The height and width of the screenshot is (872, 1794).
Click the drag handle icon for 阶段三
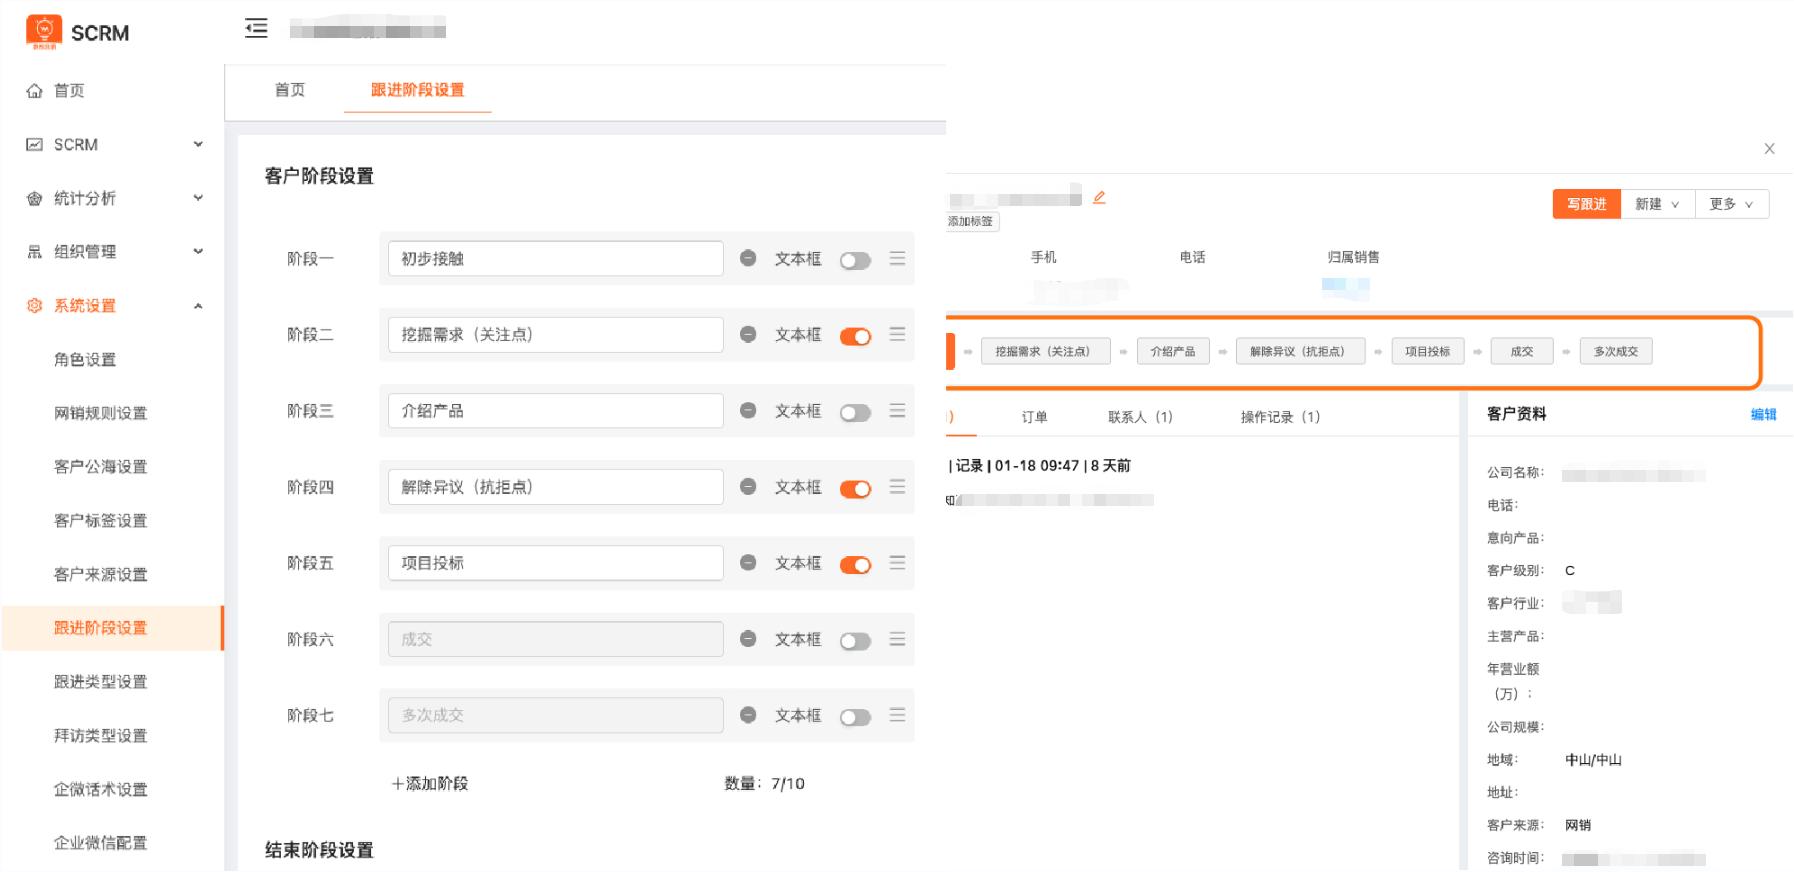click(x=897, y=410)
